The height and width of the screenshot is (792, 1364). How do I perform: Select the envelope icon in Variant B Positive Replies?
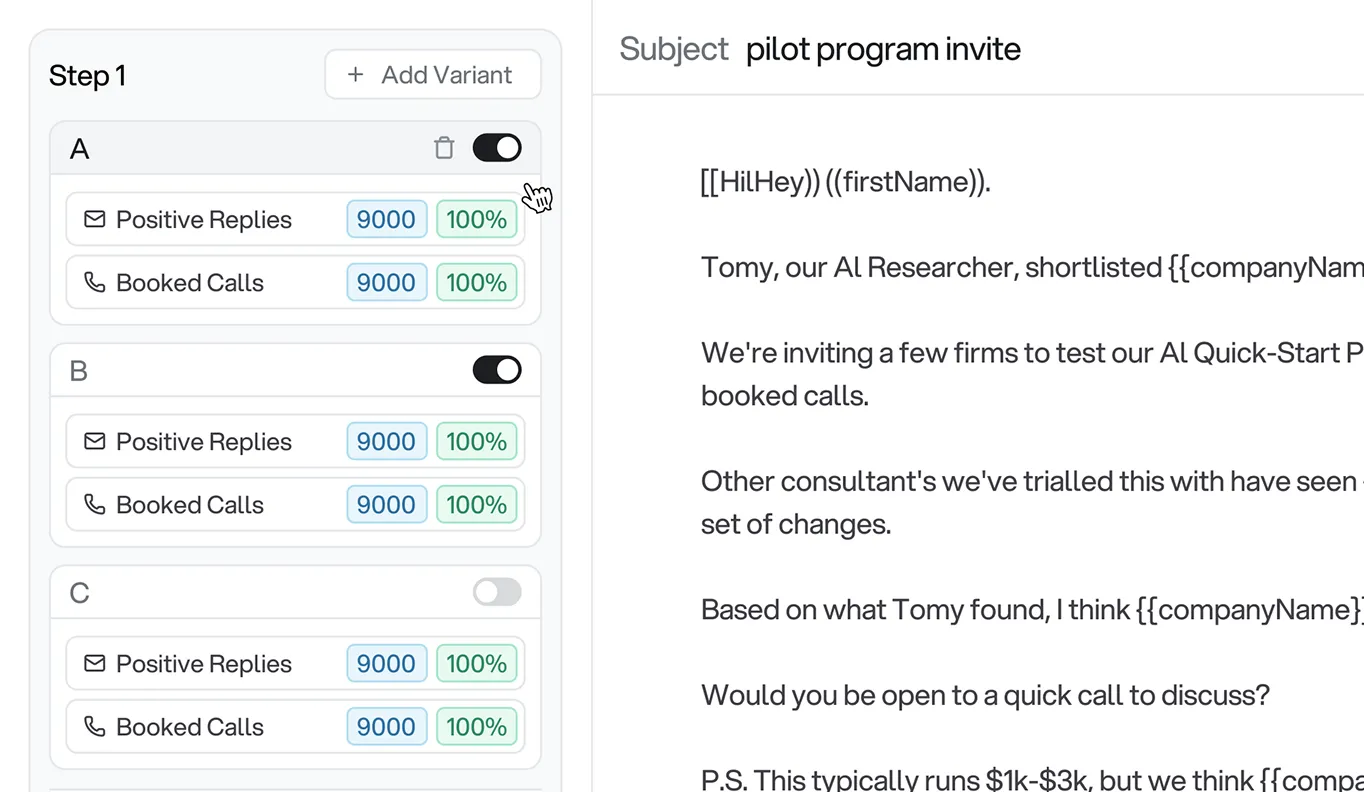pos(93,441)
